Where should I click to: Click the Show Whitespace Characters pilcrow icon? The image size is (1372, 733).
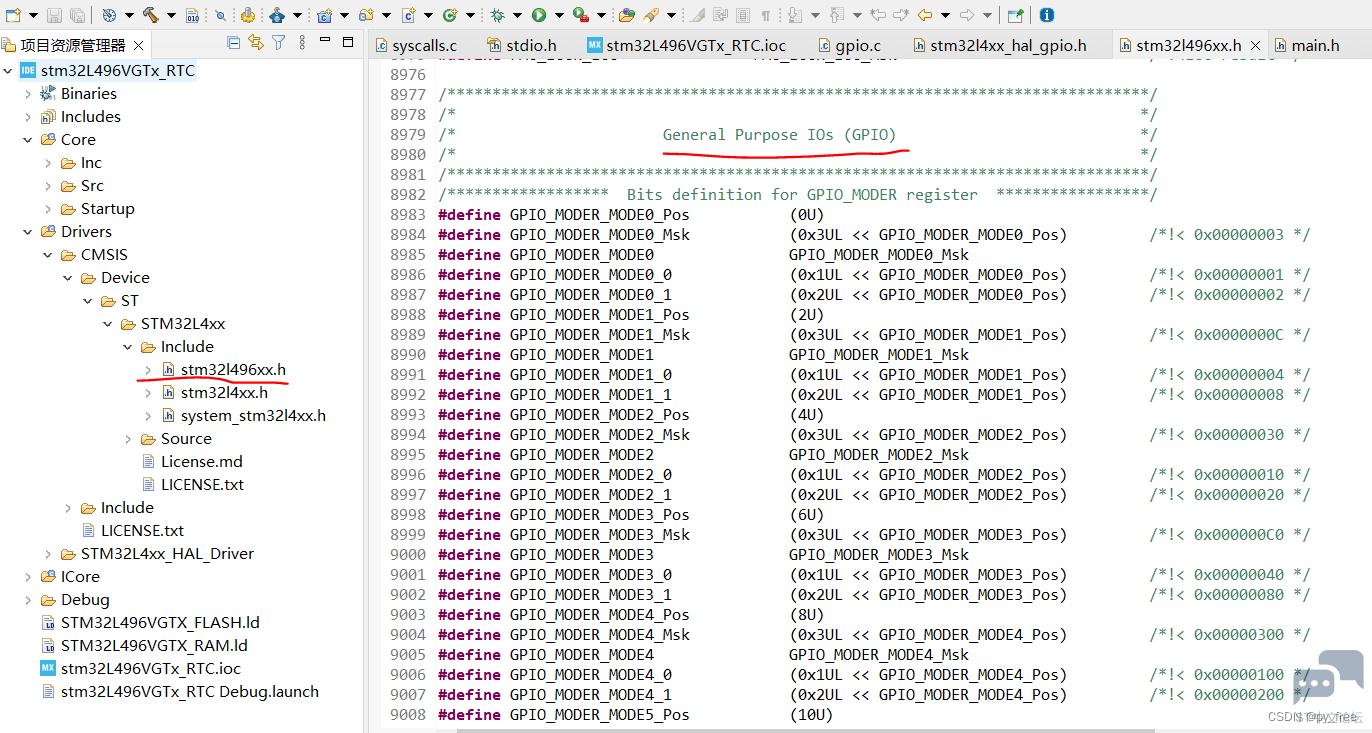[766, 15]
